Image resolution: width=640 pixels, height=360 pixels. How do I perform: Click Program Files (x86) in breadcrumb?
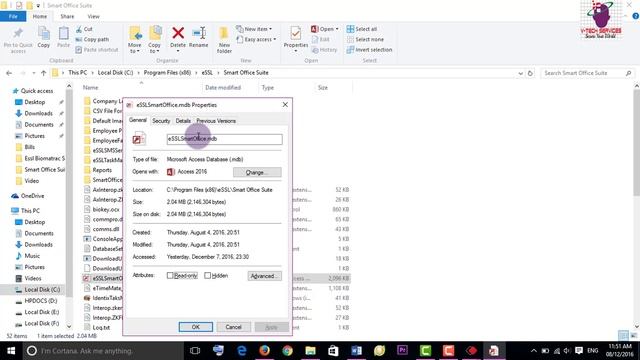coord(167,73)
